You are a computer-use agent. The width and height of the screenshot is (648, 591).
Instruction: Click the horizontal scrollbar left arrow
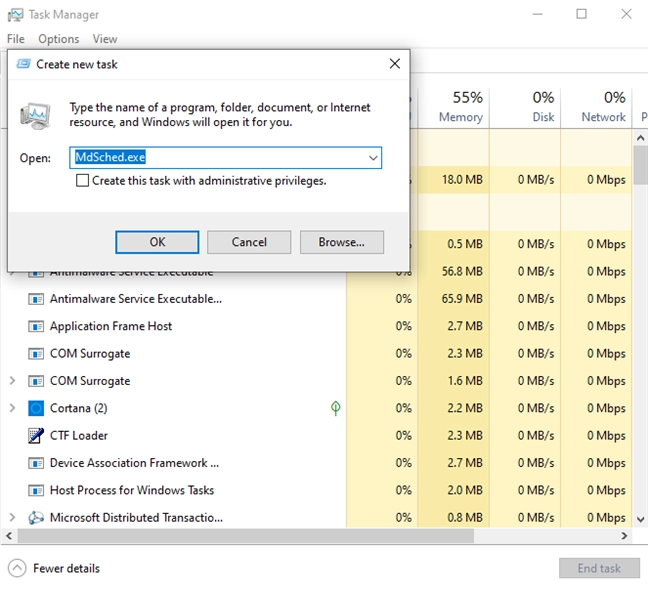pyautogui.click(x=9, y=536)
